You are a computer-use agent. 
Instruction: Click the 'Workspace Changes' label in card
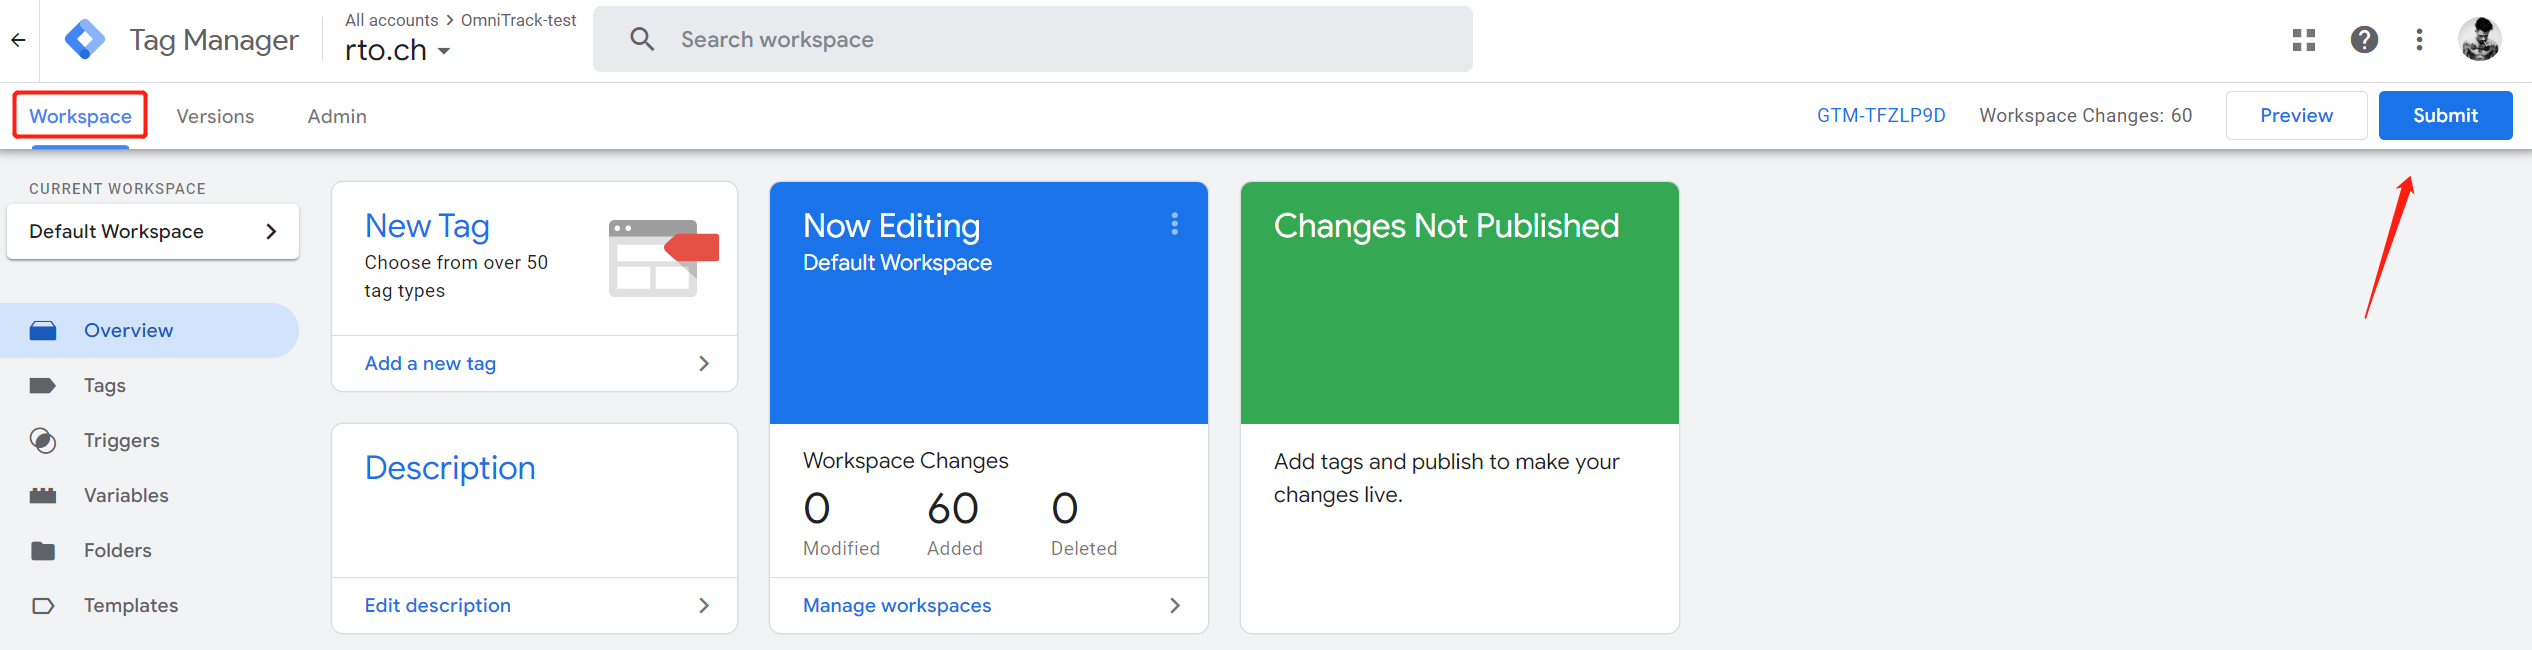click(905, 461)
